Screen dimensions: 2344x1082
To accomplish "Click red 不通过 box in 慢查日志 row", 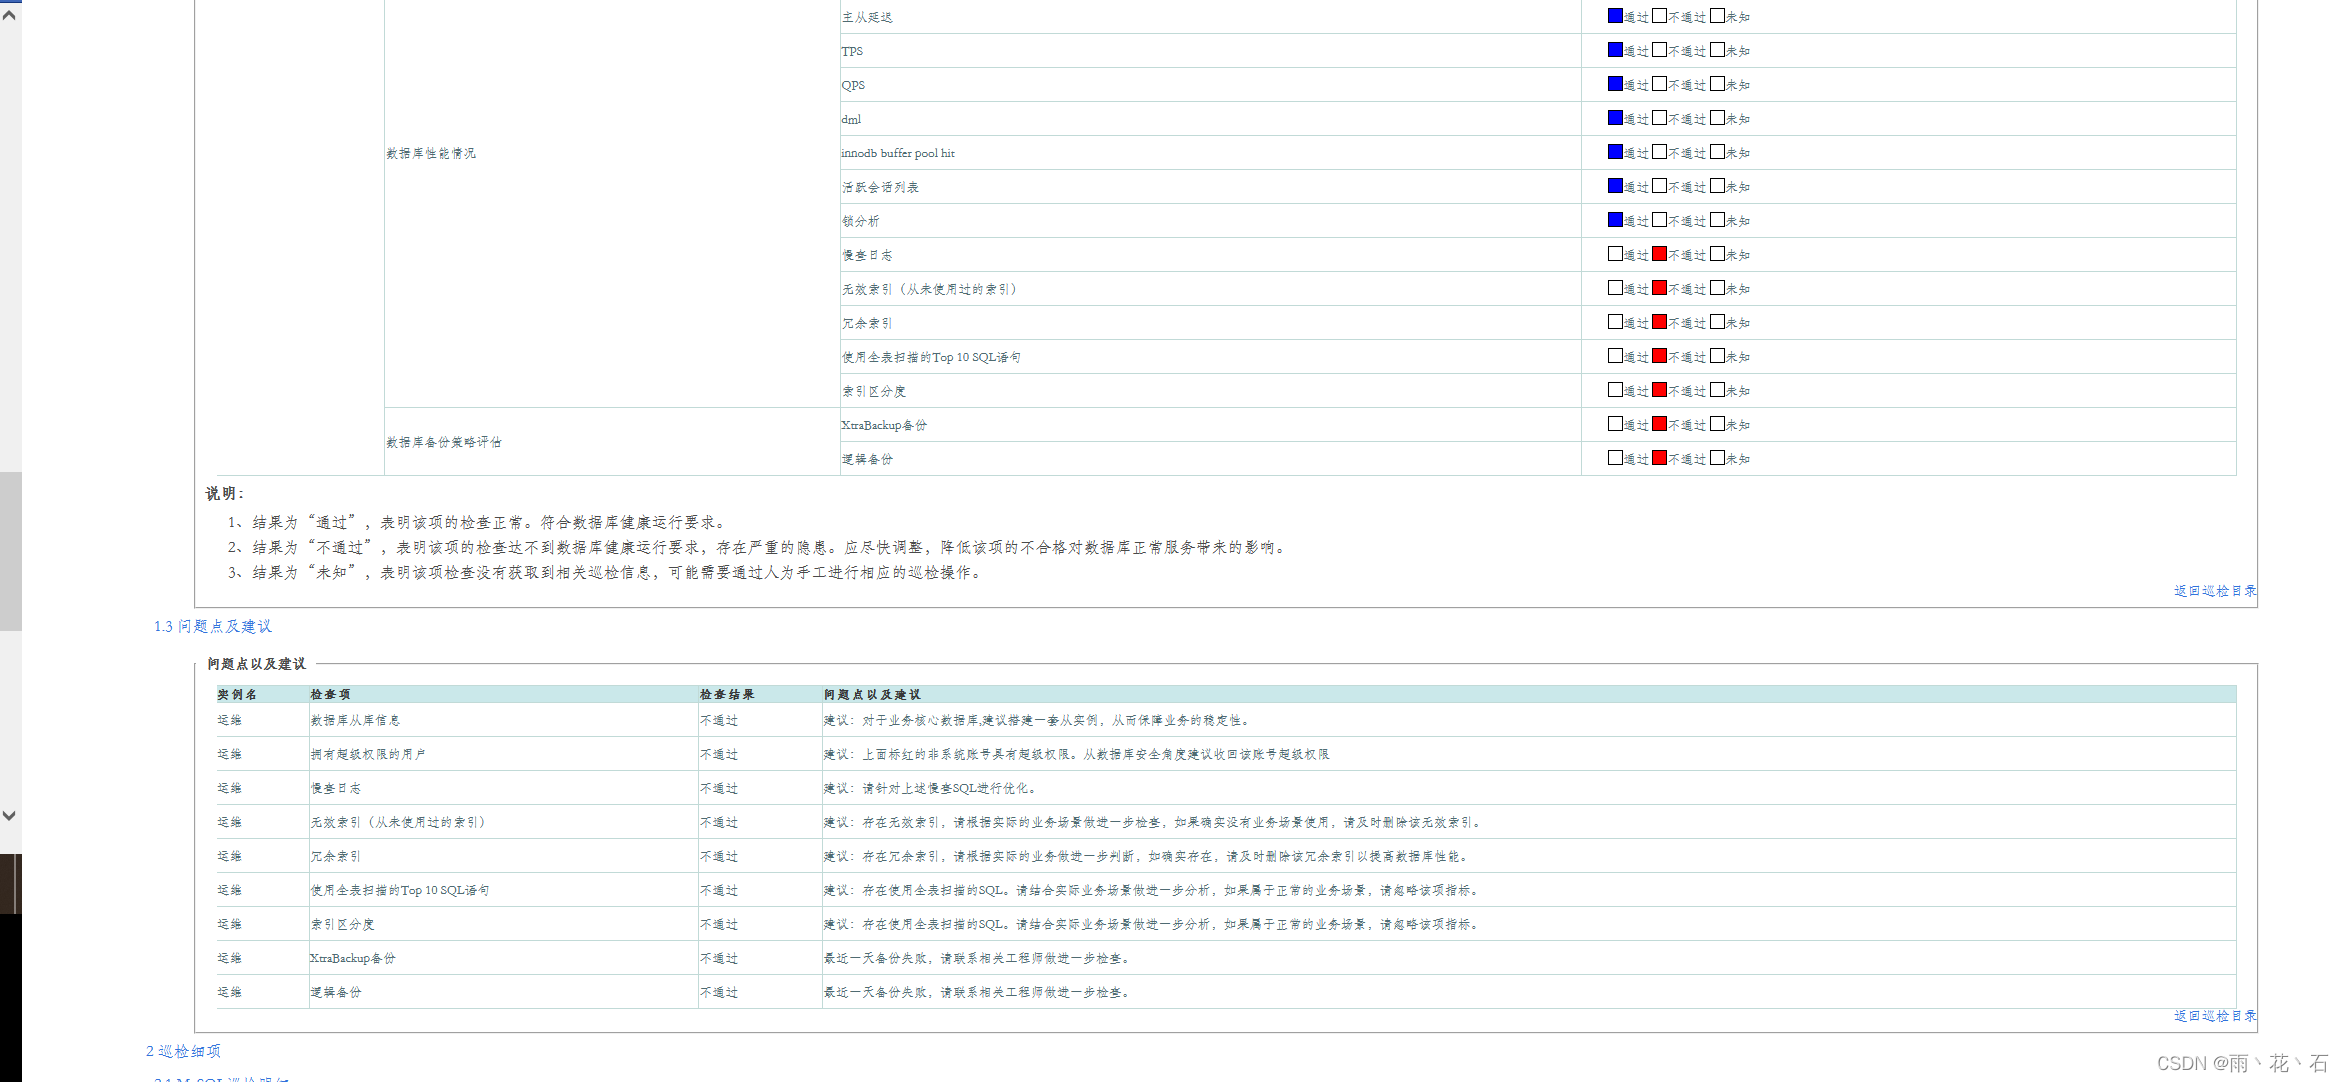I will point(1659,254).
